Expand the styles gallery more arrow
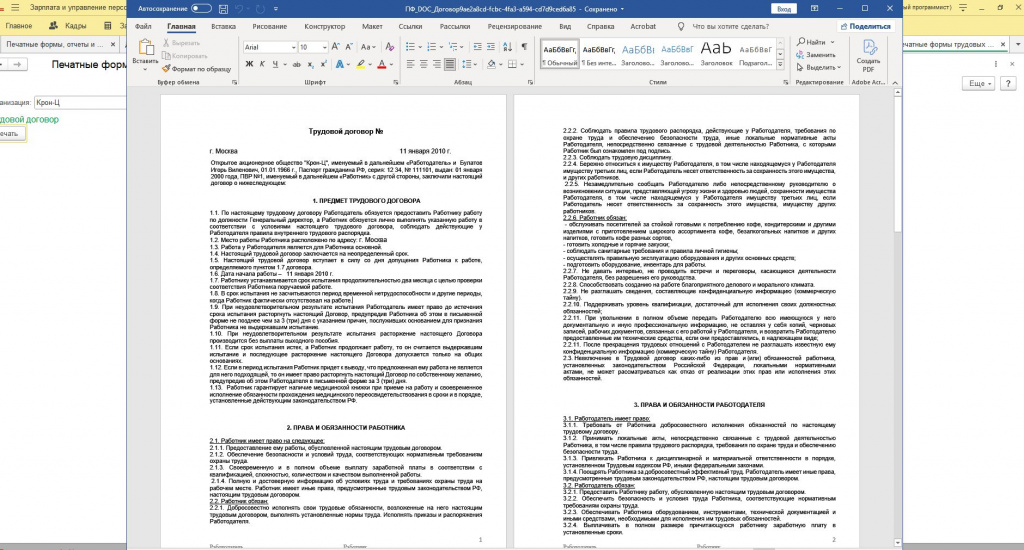The height and width of the screenshot is (550, 1024). point(780,65)
